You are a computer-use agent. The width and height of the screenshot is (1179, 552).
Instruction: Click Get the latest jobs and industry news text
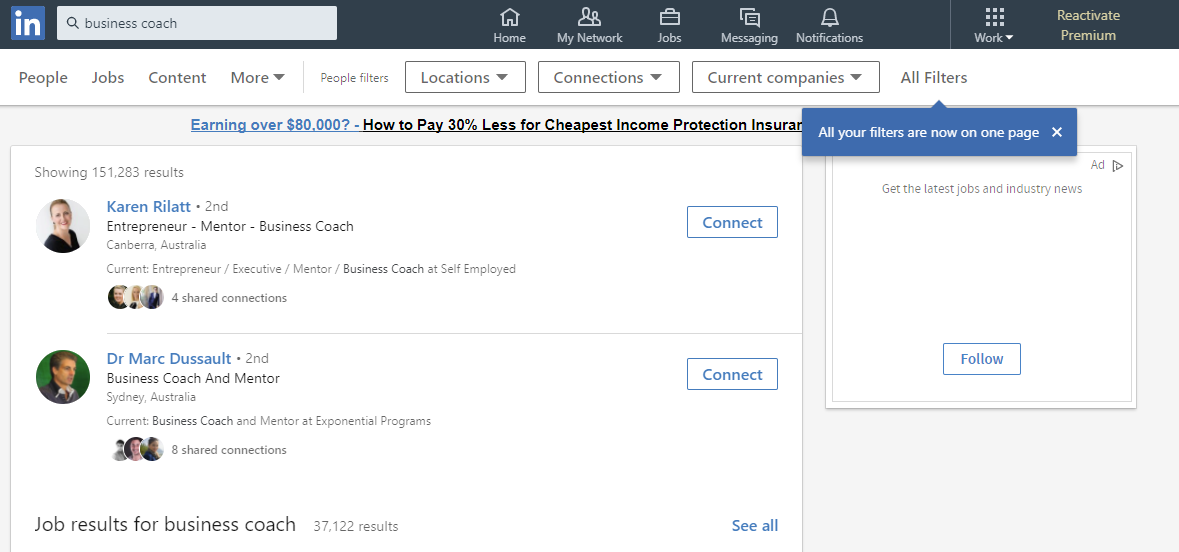[982, 189]
